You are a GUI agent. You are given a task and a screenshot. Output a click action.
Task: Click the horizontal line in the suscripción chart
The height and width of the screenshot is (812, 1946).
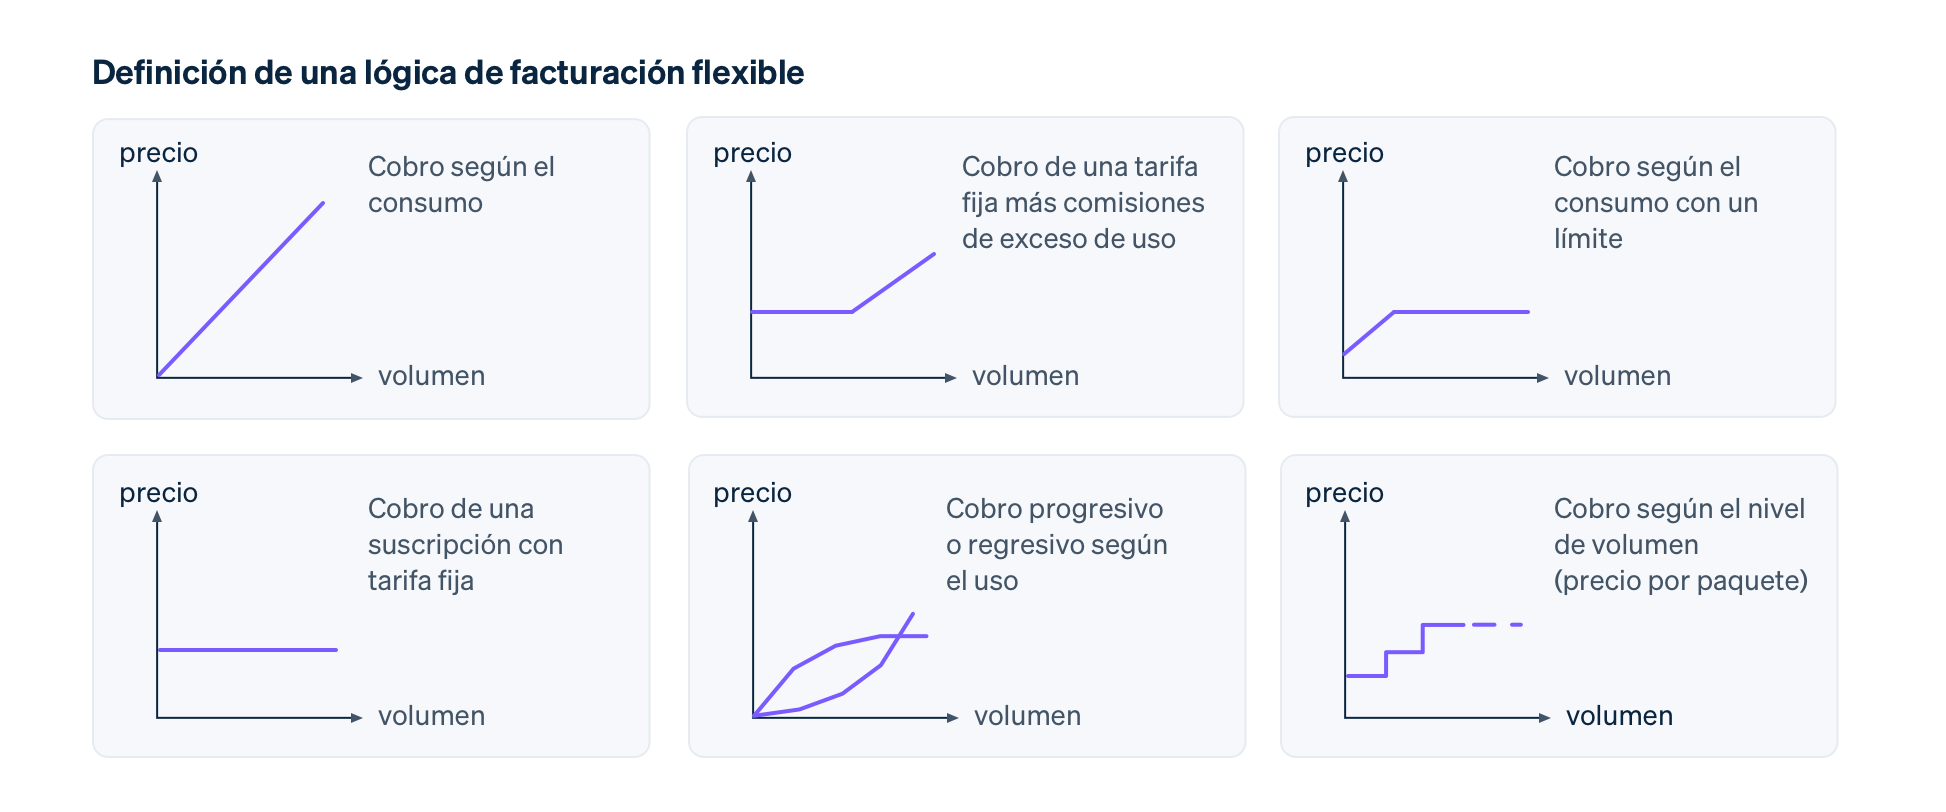[247, 650]
